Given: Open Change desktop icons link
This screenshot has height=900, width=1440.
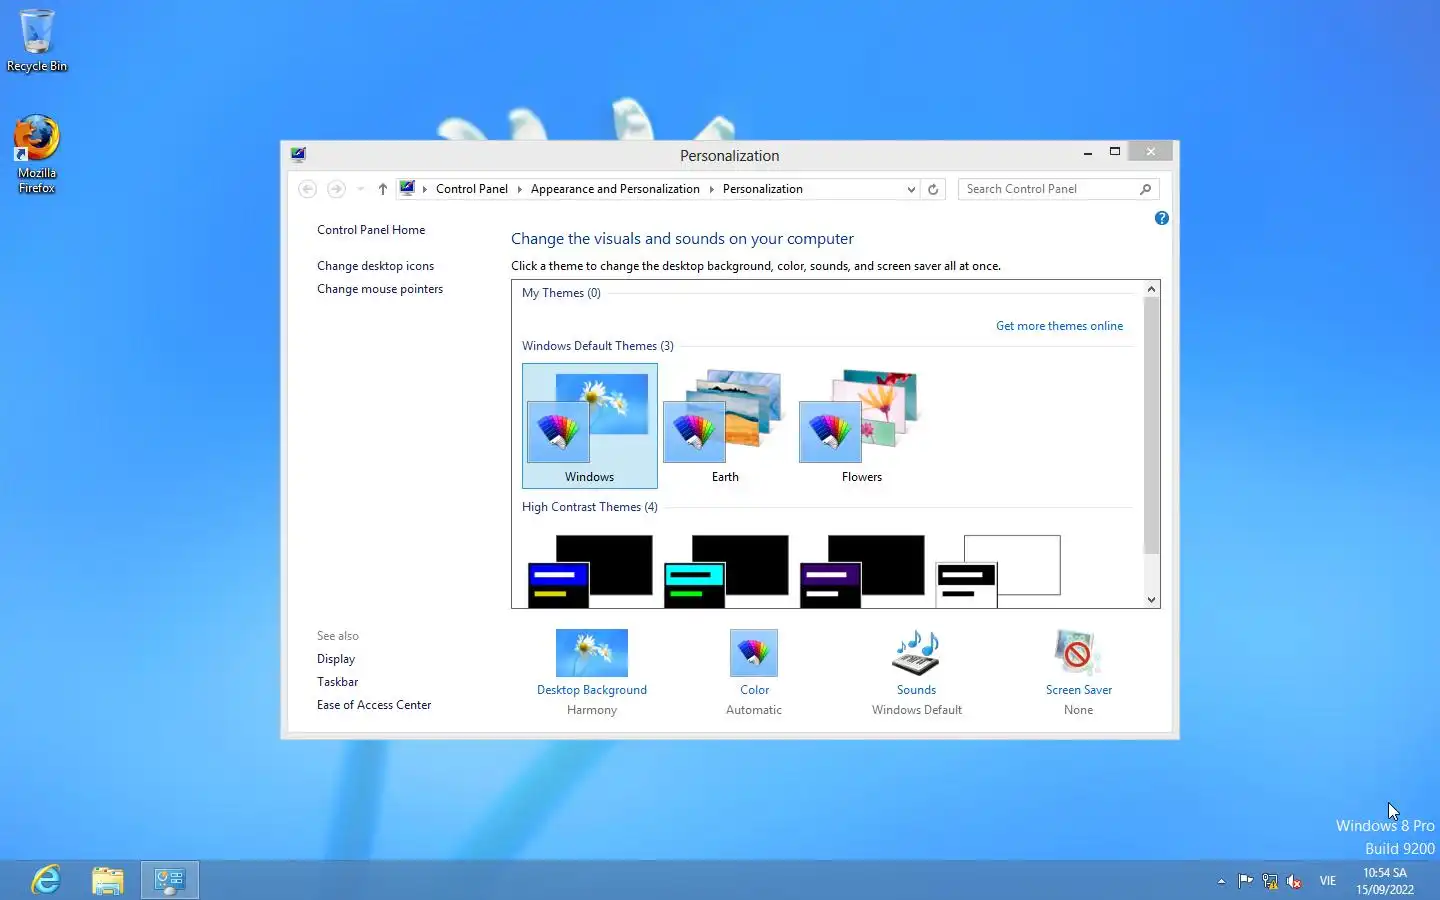Looking at the screenshot, I should (x=375, y=266).
